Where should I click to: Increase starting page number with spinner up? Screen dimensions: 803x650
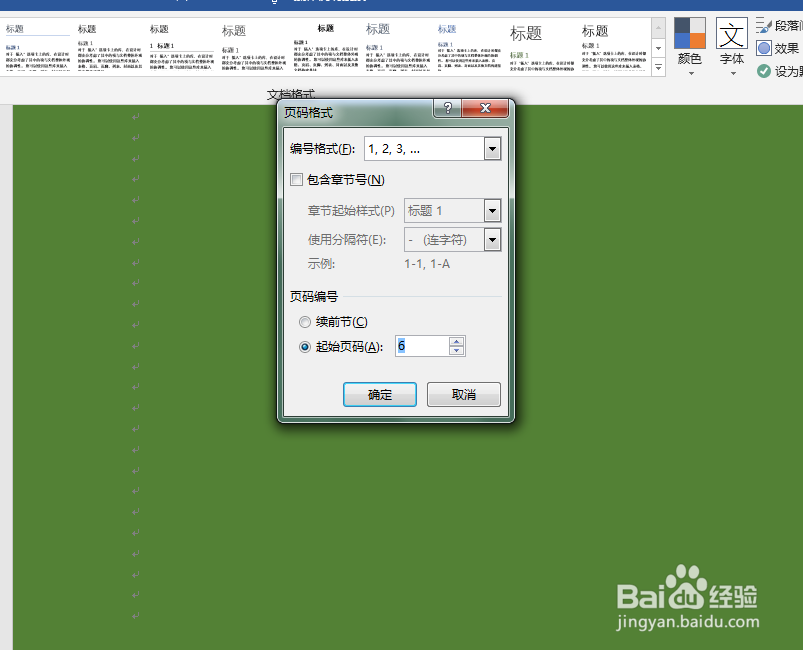[457, 341]
